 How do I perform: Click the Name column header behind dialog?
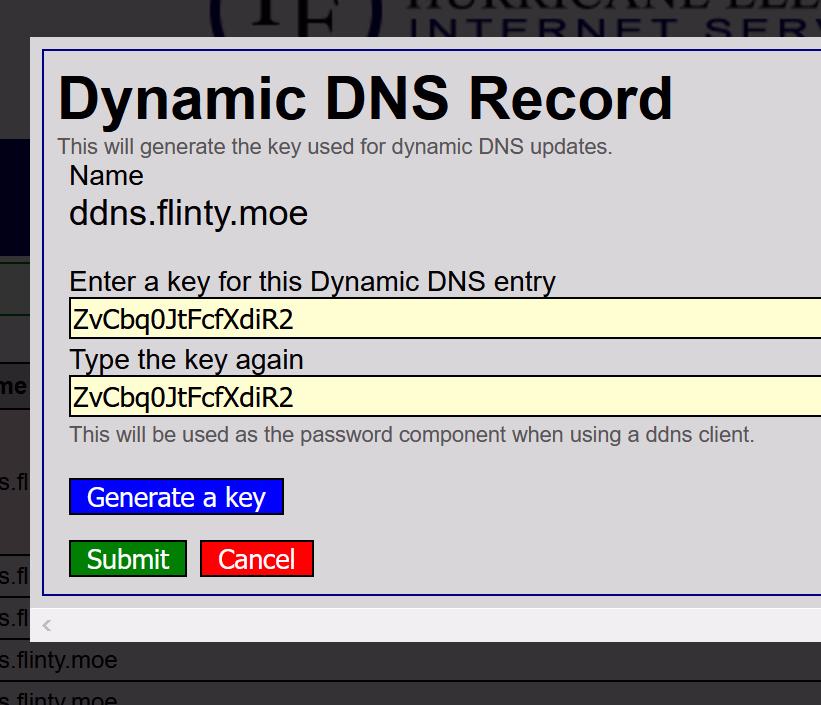(x=14, y=387)
